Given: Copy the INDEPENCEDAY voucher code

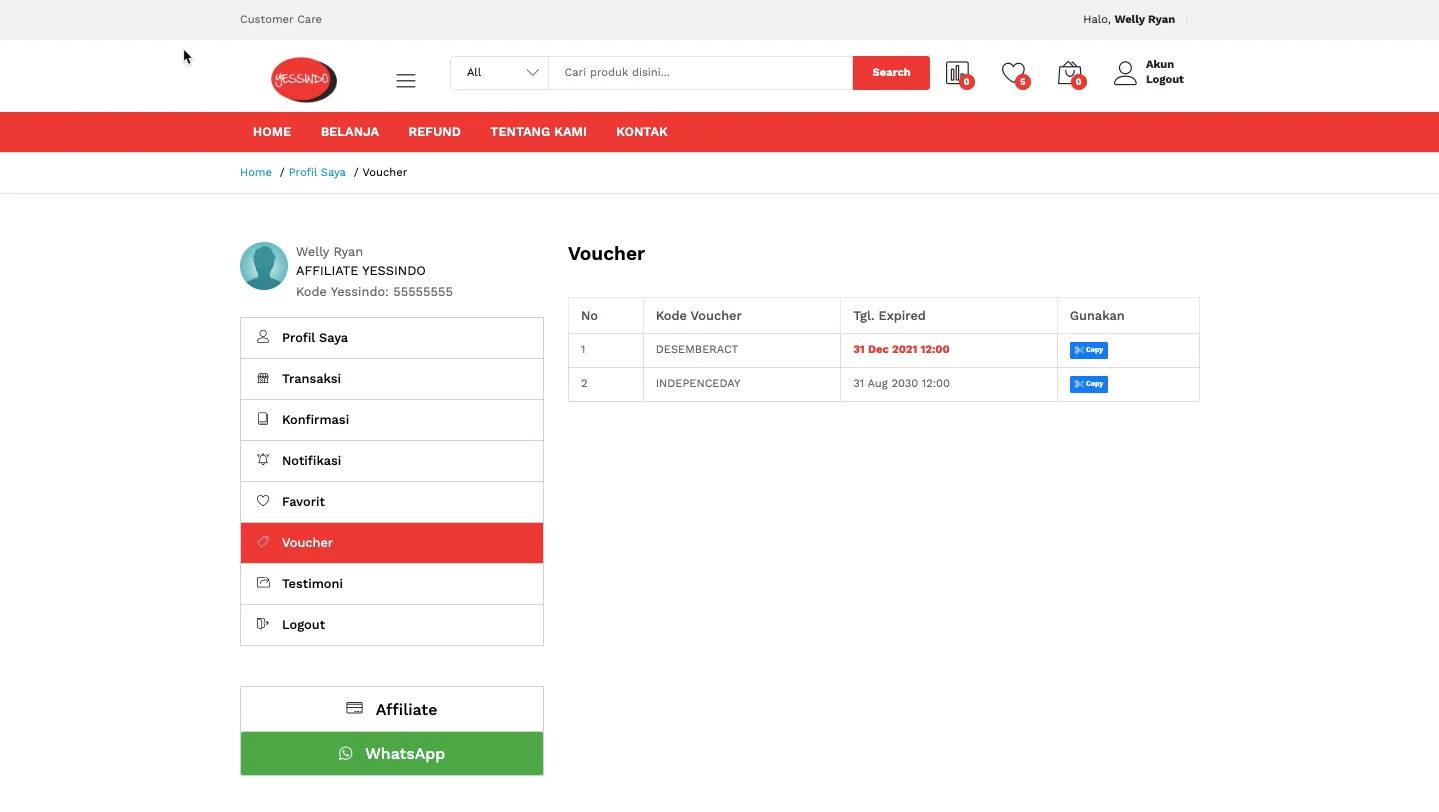Looking at the screenshot, I should (x=1088, y=384).
